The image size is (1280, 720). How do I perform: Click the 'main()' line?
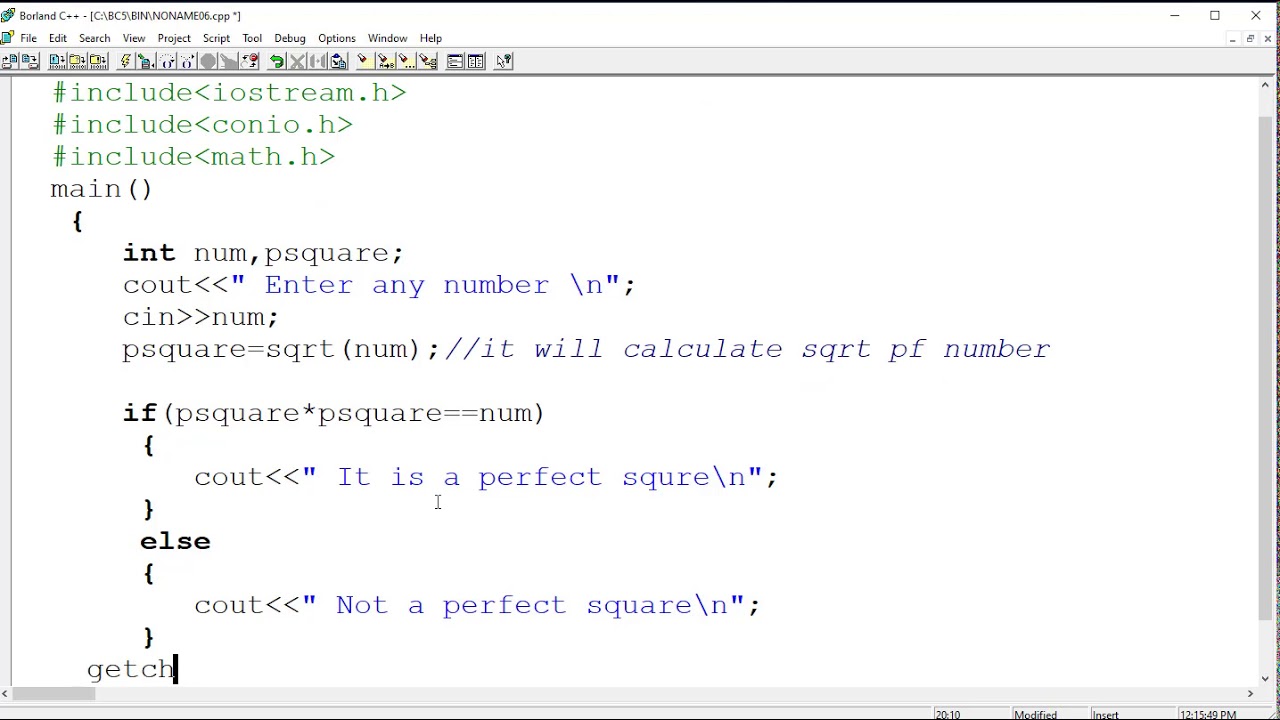[x=101, y=189]
